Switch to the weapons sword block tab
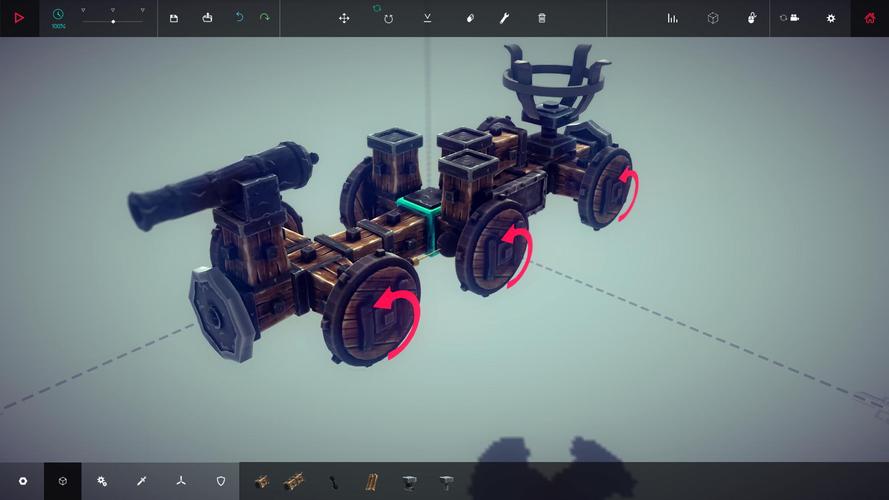The width and height of the screenshot is (889, 500). pos(141,481)
